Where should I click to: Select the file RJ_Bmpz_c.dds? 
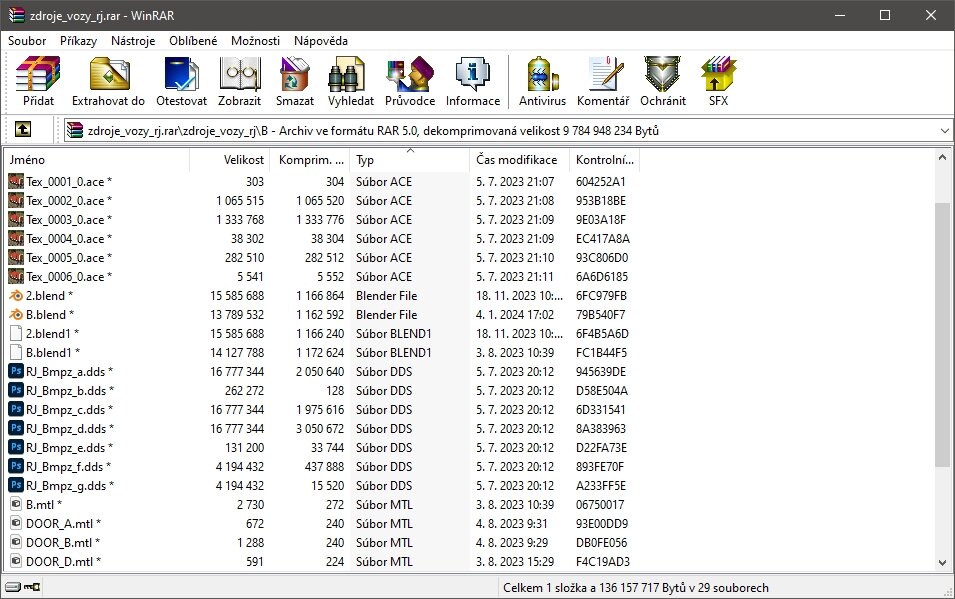point(69,409)
